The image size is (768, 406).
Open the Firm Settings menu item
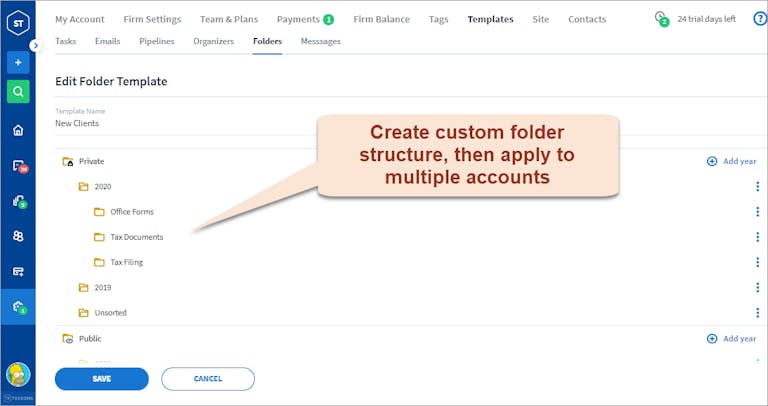click(x=151, y=19)
